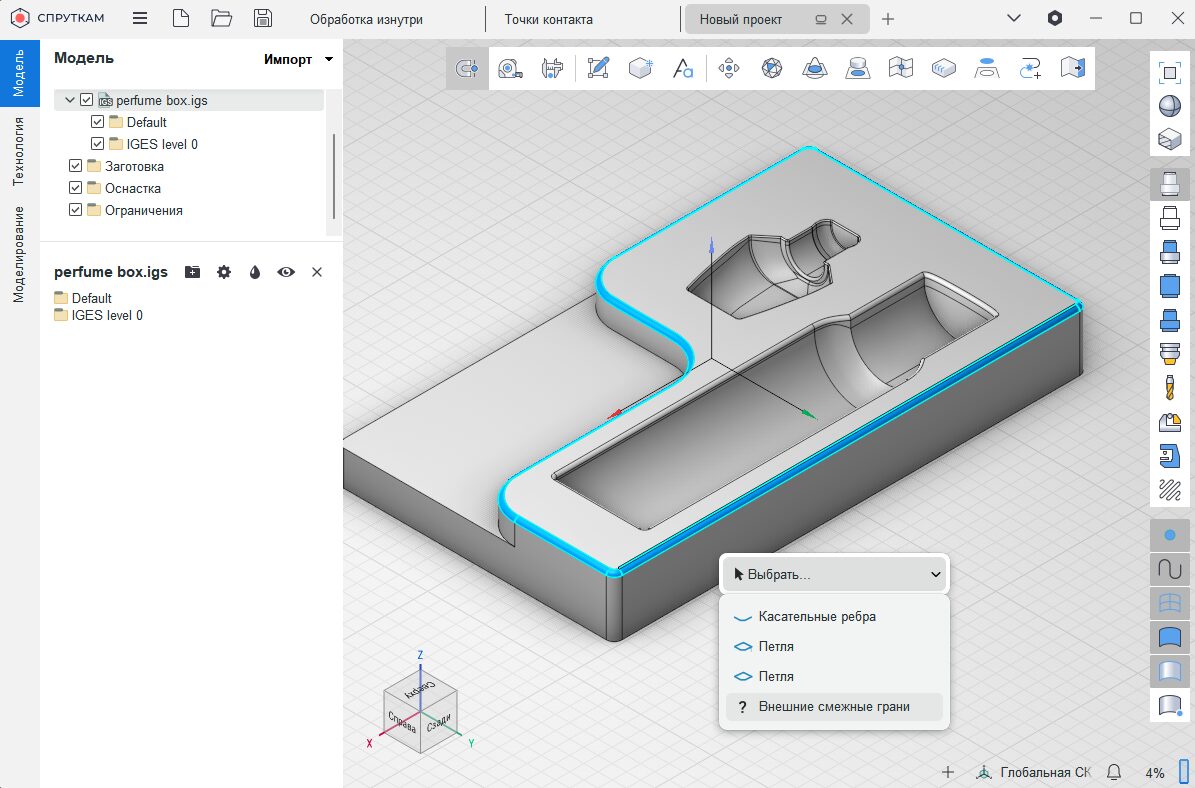Collapse the perfume box.igs tree node

point(70,100)
